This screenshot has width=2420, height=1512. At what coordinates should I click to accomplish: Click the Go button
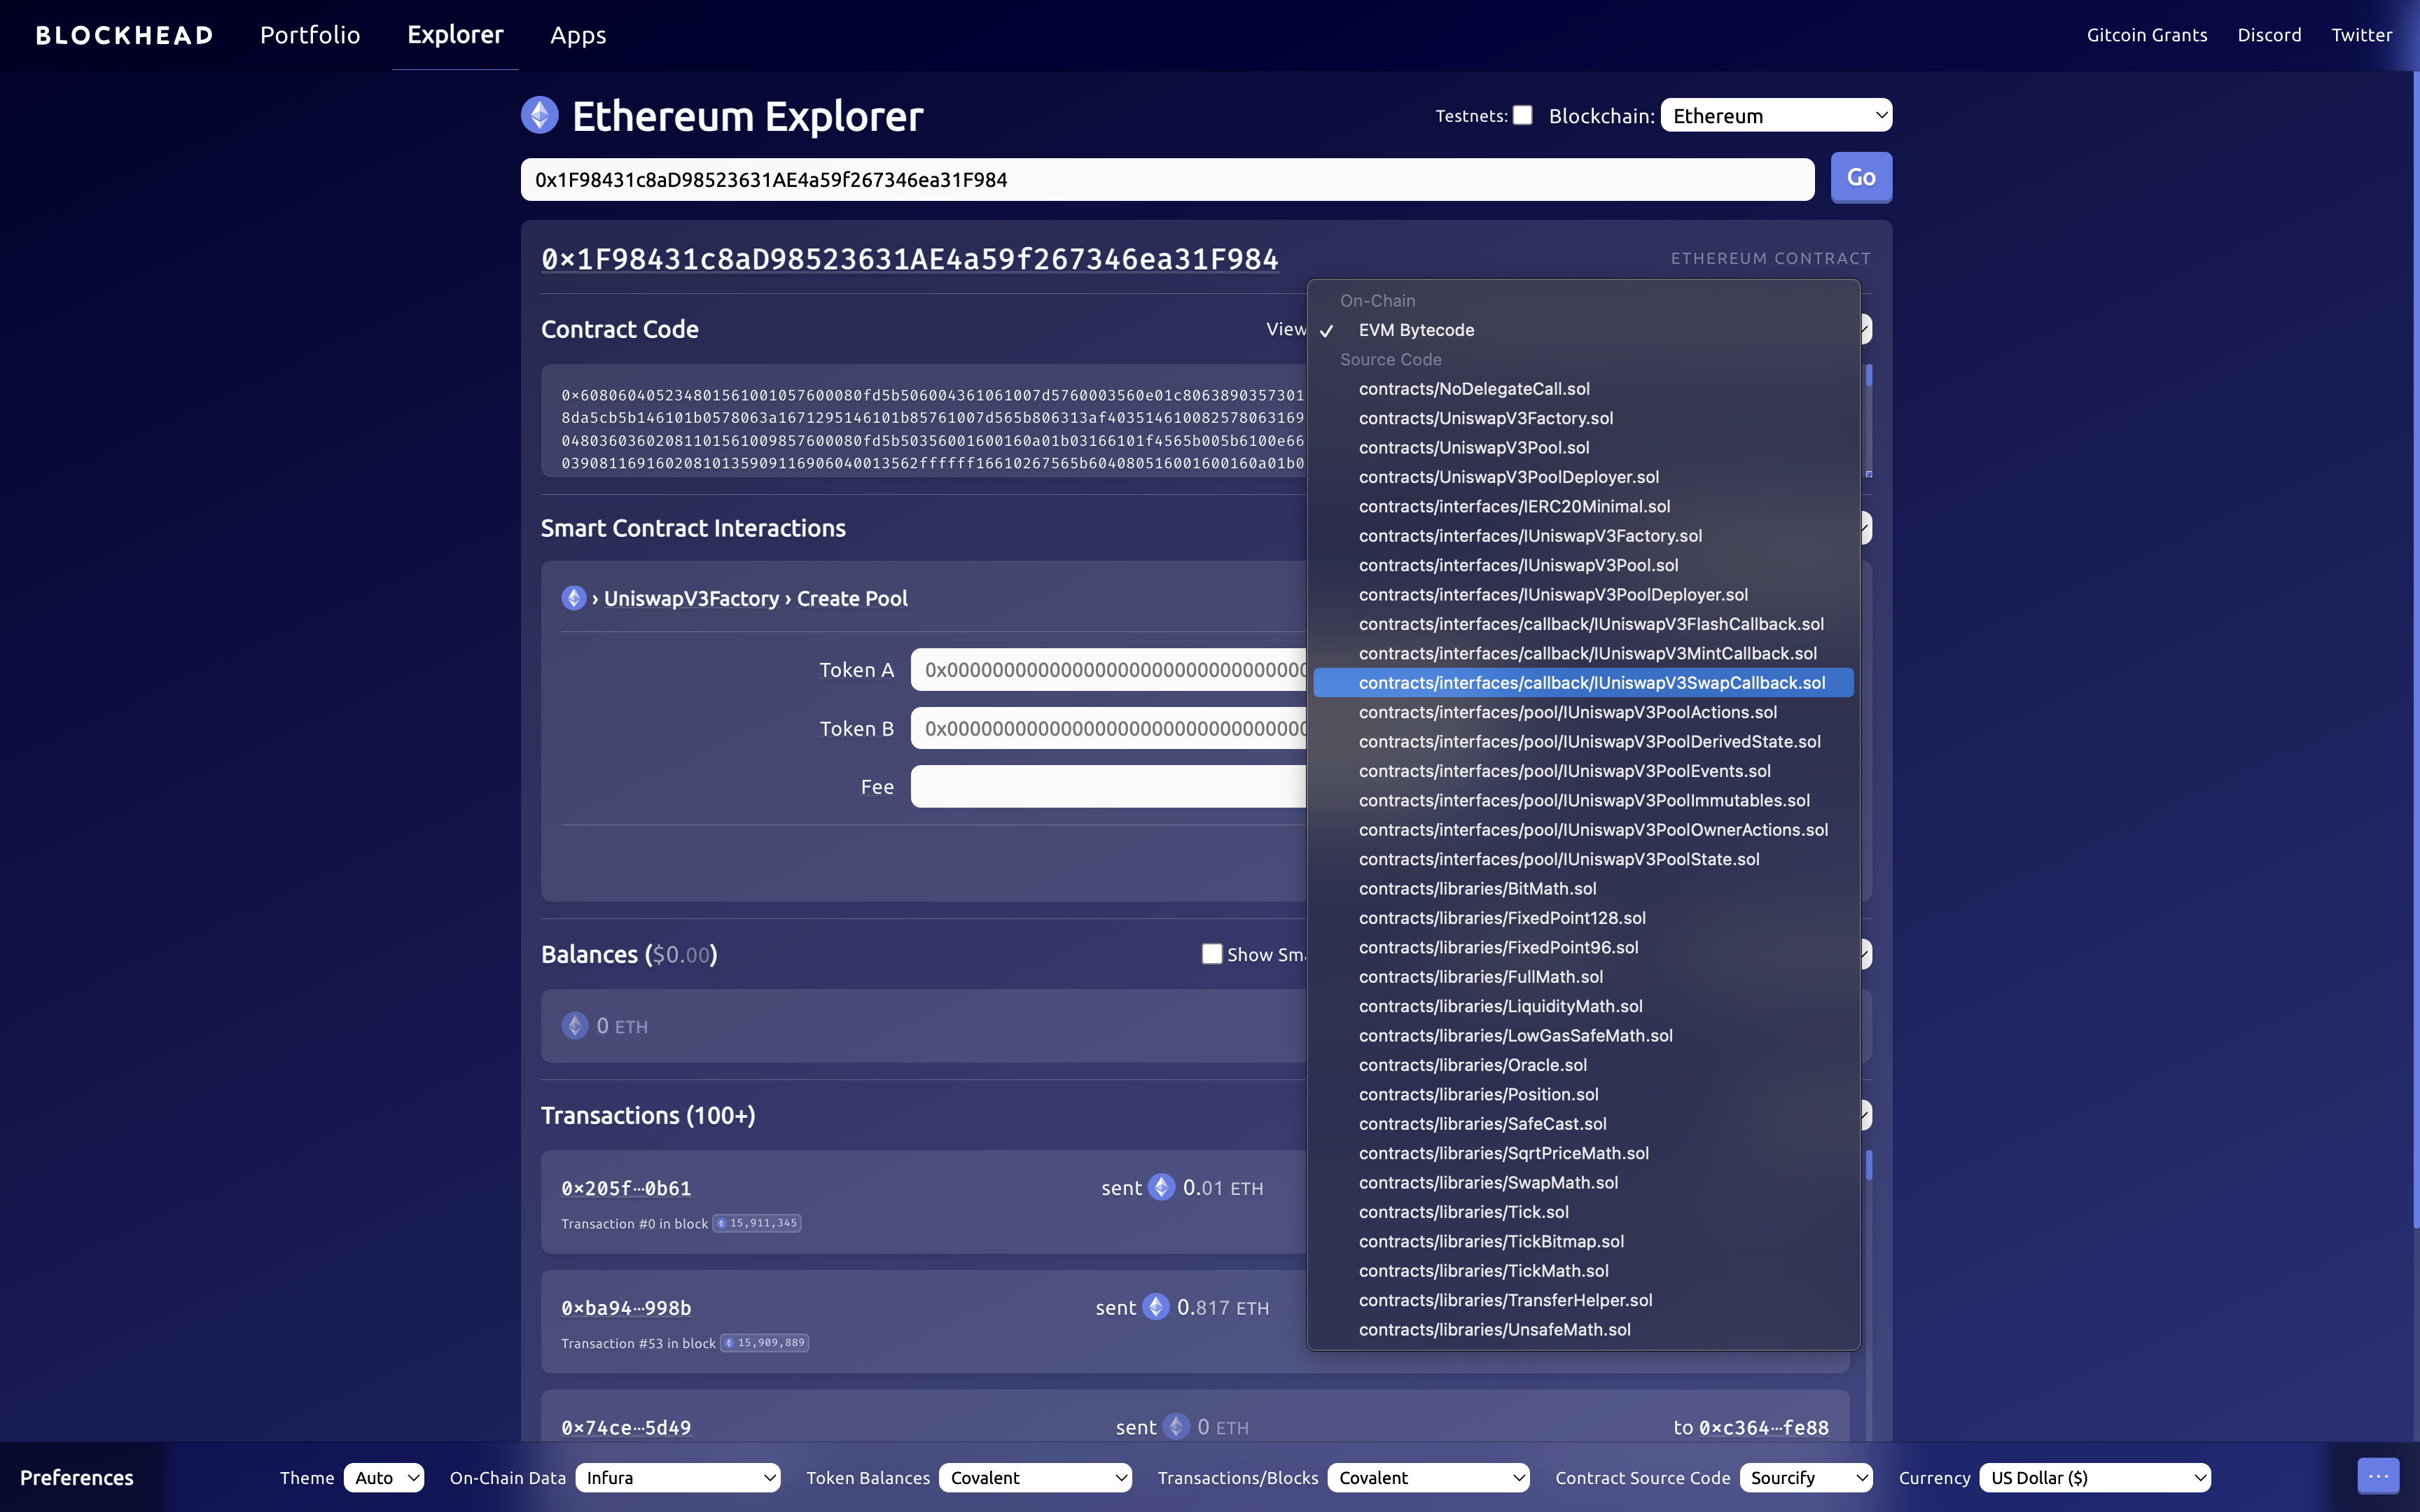pos(1861,177)
